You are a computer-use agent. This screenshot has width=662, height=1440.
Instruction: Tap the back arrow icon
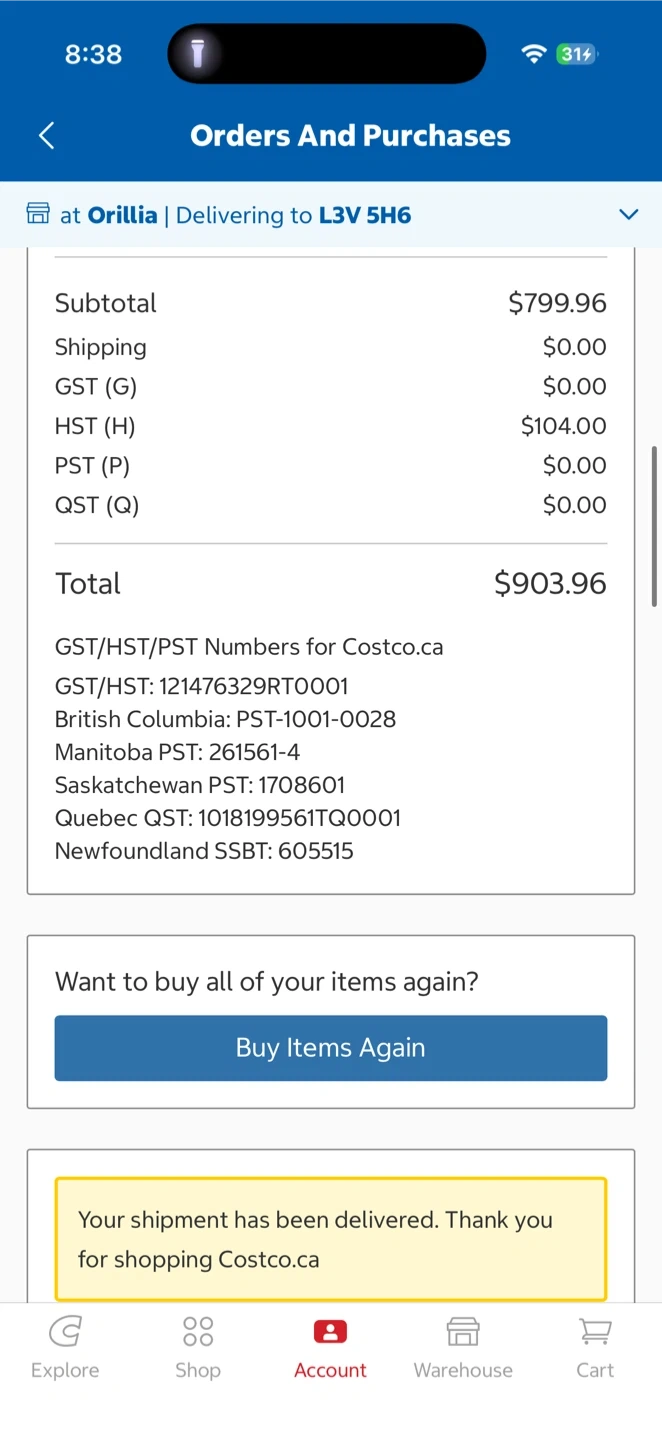click(x=46, y=136)
